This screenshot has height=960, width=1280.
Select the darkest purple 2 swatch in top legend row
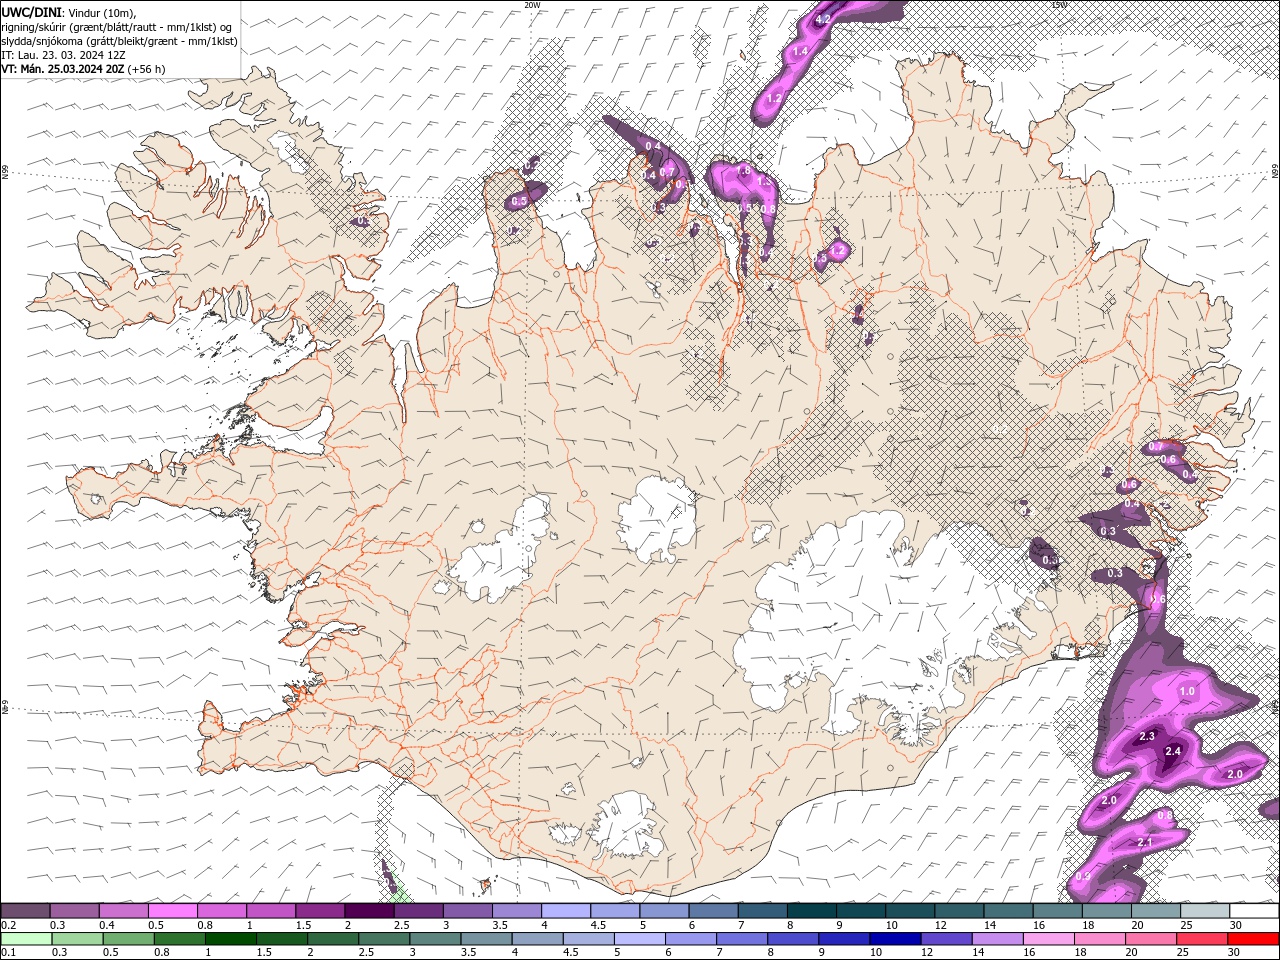click(369, 911)
